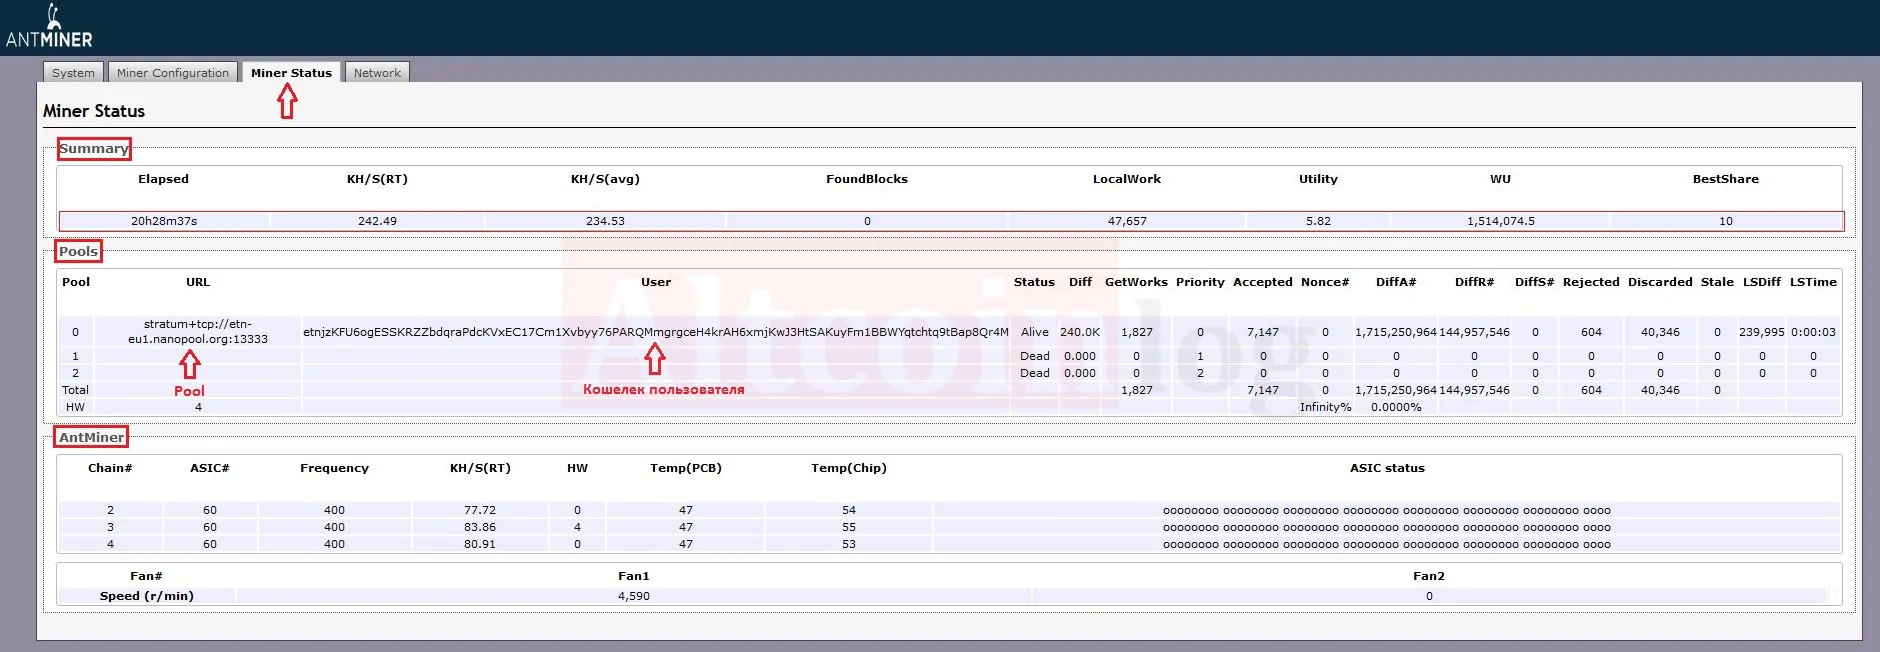Screen dimensions: 1880x652
Task: Click the ASIC# column header
Action: pyautogui.click(x=210, y=468)
